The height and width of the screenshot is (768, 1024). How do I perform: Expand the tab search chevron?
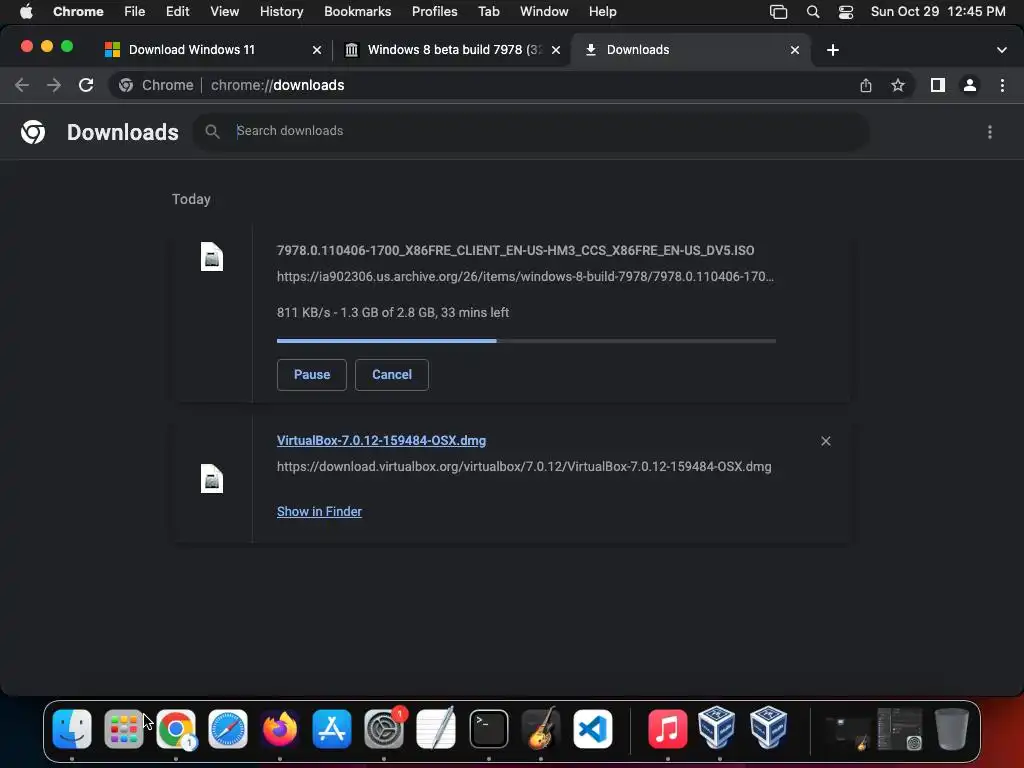1001,50
